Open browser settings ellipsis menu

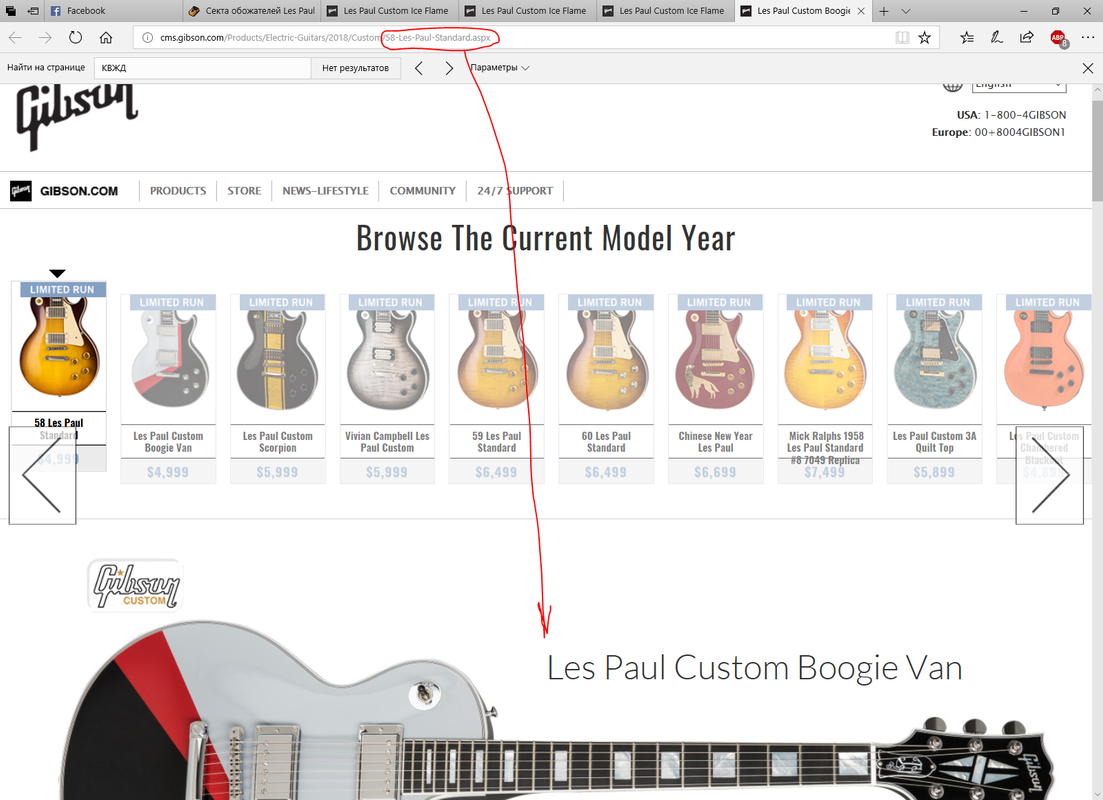coord(1088,37)
